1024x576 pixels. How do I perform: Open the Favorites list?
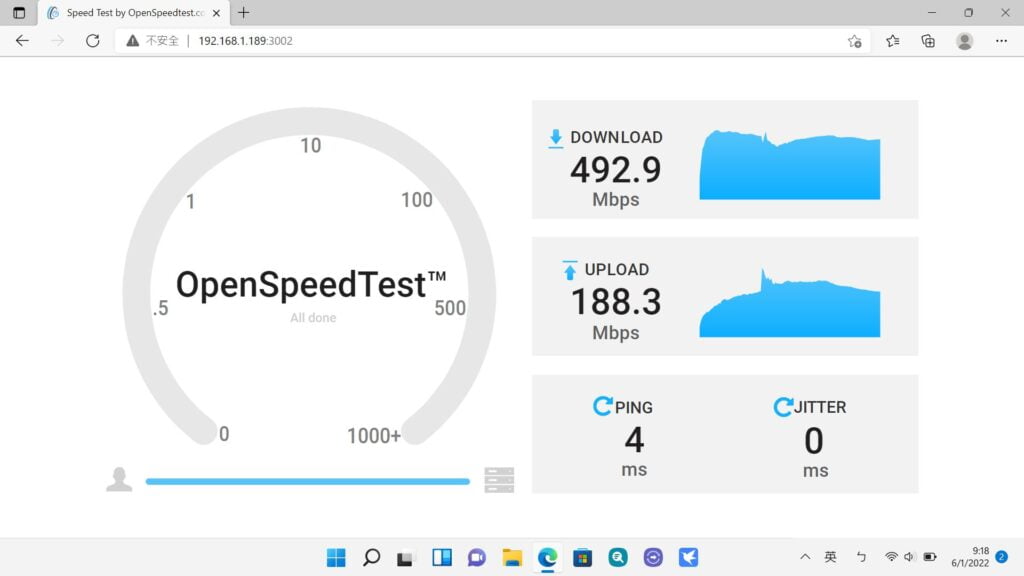point(893,41)
